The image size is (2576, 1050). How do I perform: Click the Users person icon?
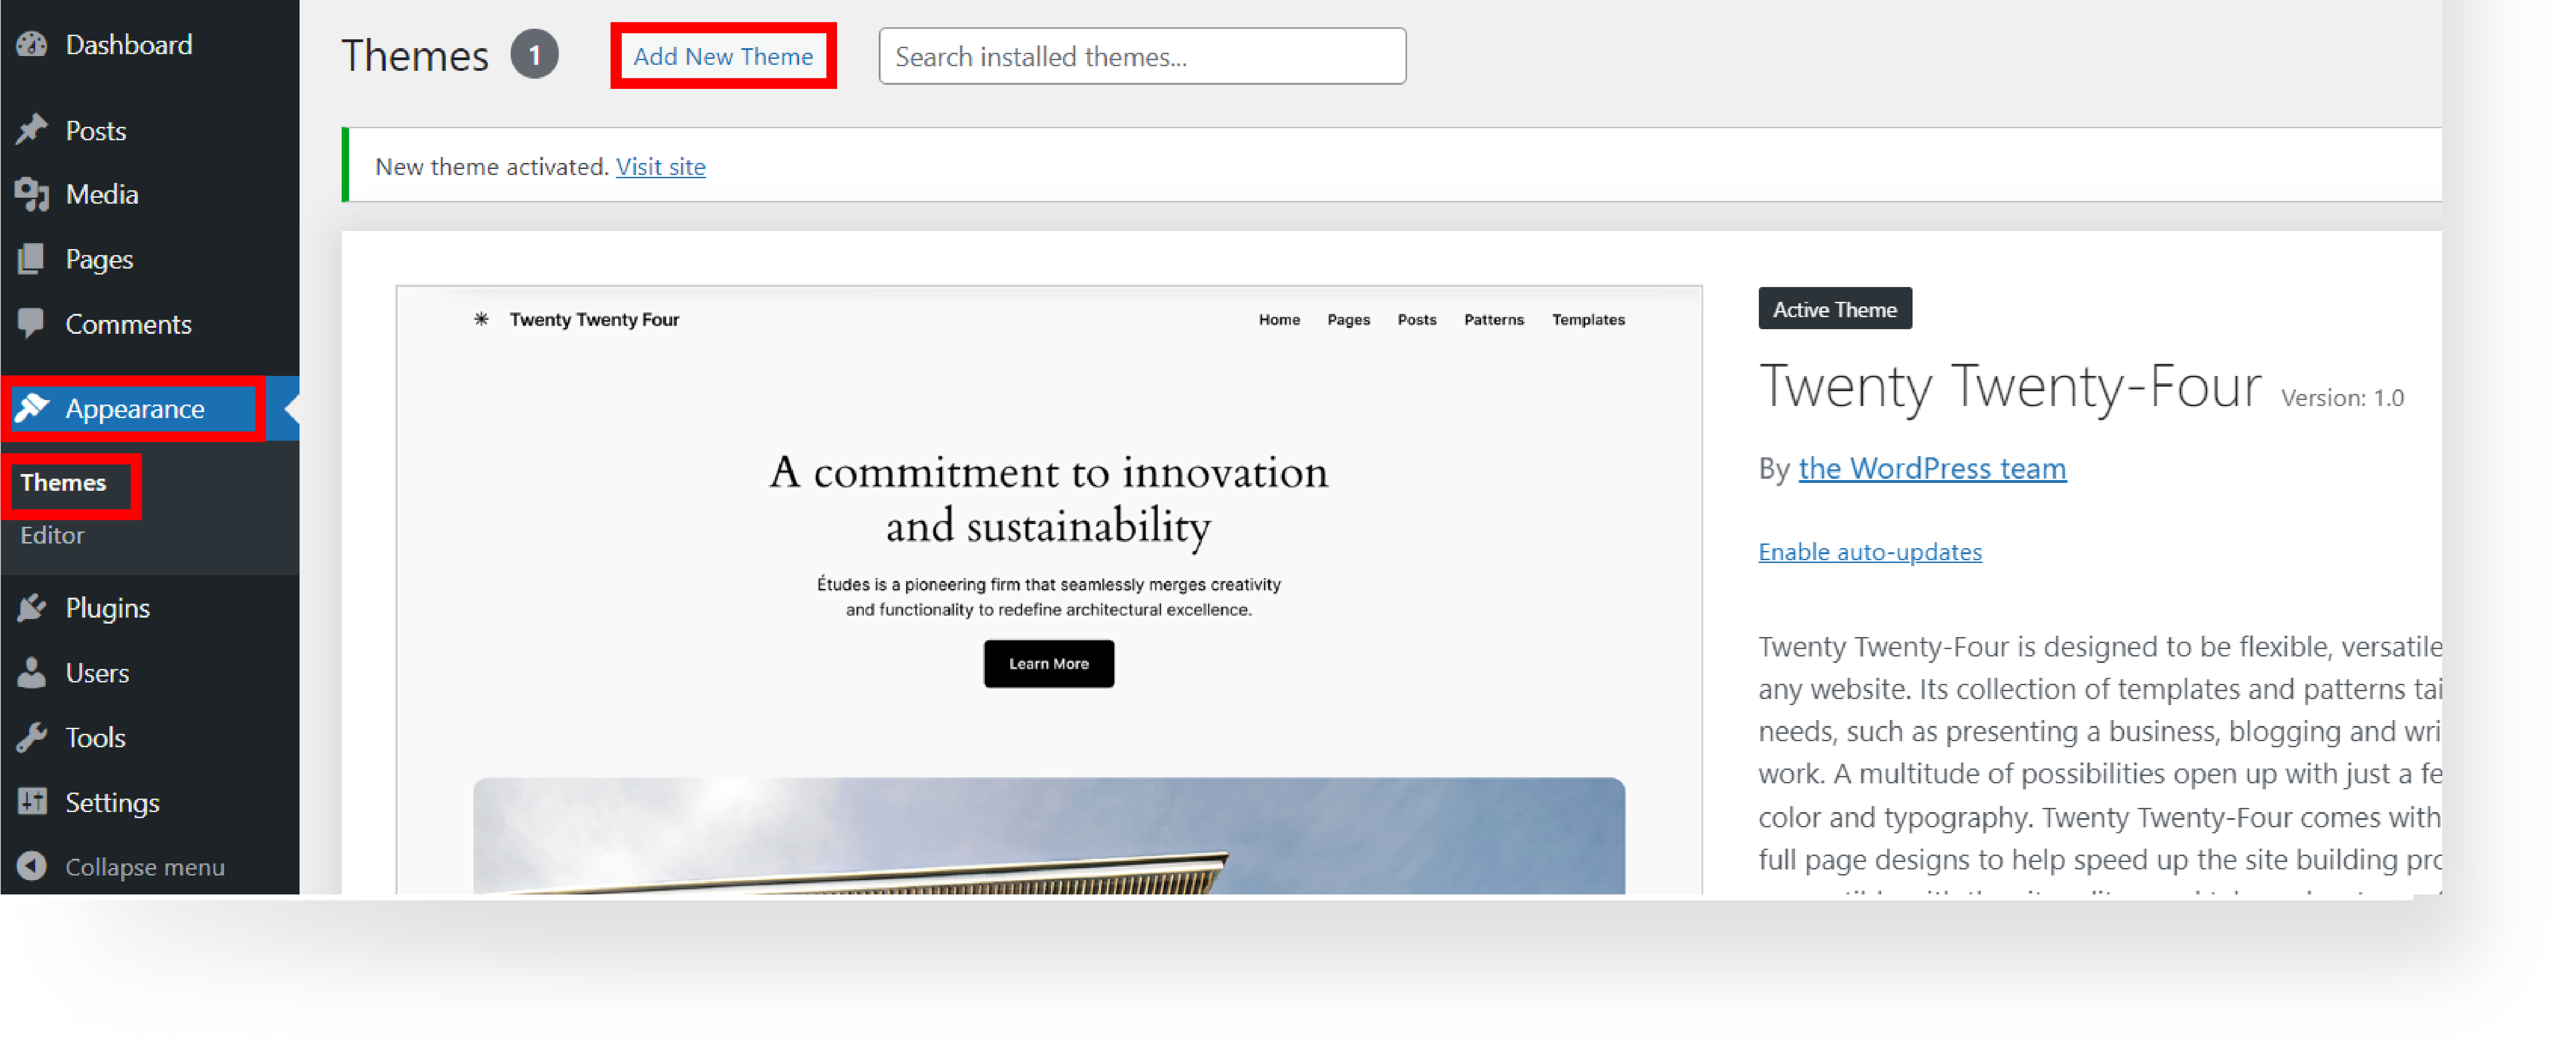(x=32, y=672)
